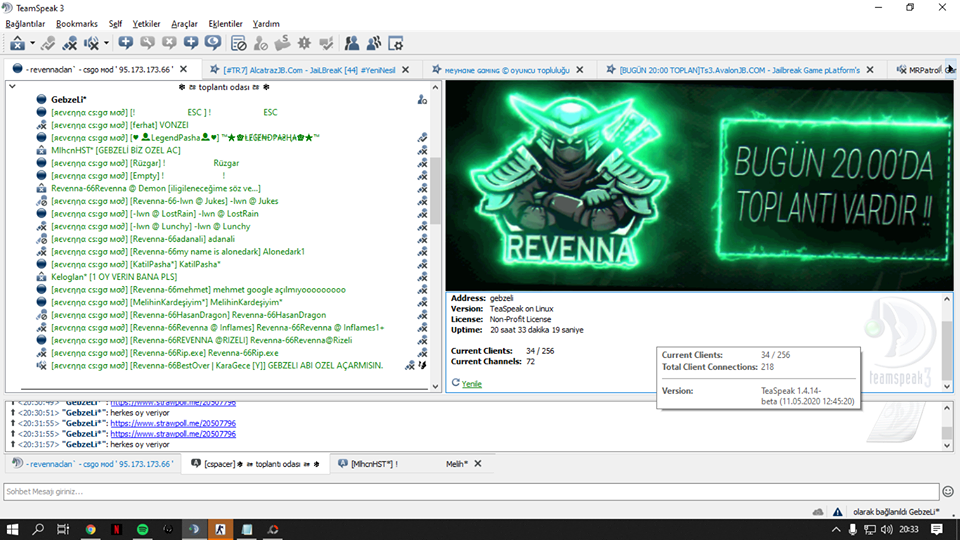Open the ban list toolbar icon

click(239, 43)
